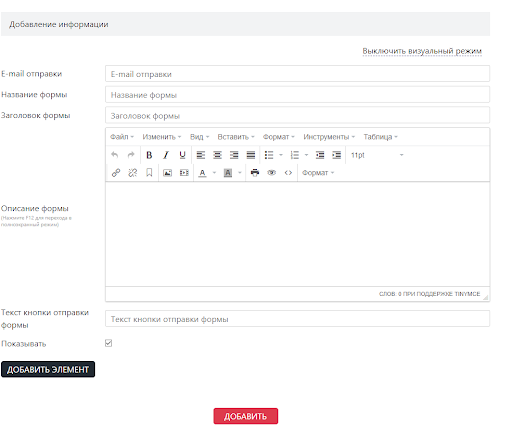Open the Файл menu

click(x=122, y=137)
